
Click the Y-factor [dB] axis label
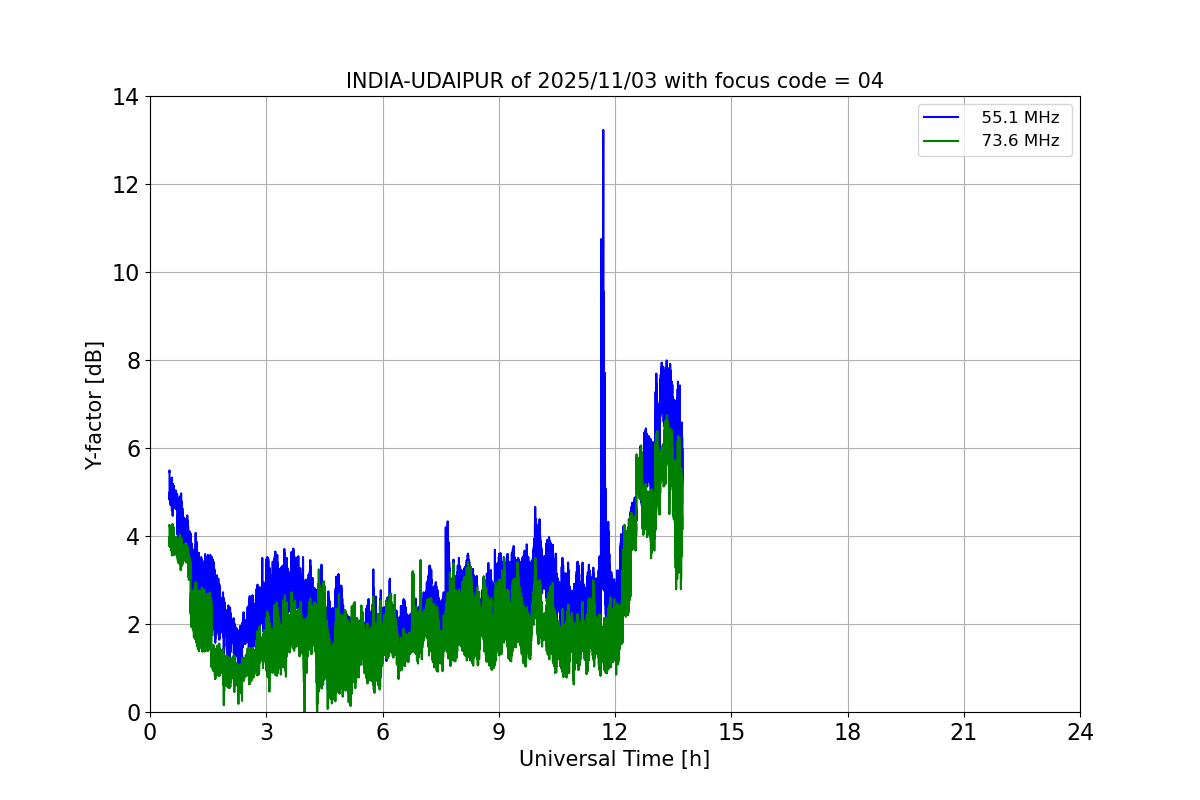[94, 405]
